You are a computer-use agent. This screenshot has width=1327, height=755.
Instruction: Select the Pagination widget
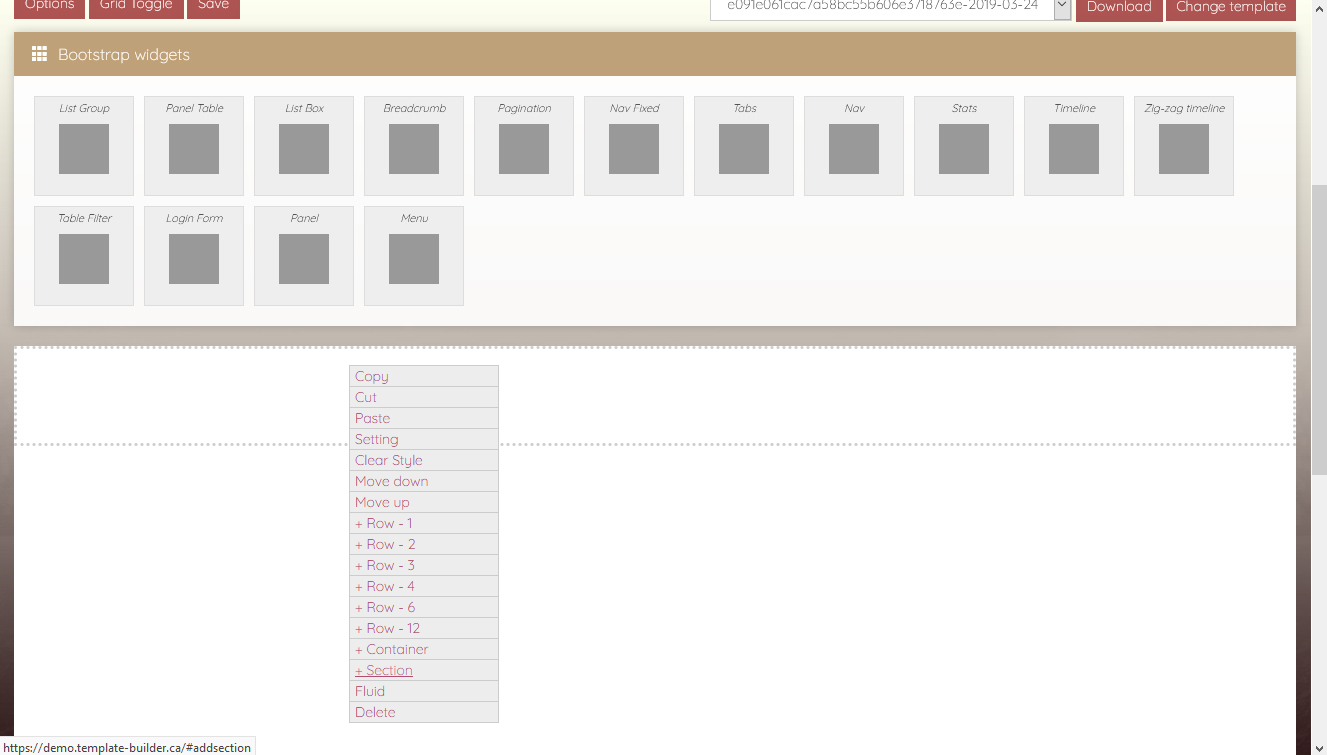click(524, 147)
